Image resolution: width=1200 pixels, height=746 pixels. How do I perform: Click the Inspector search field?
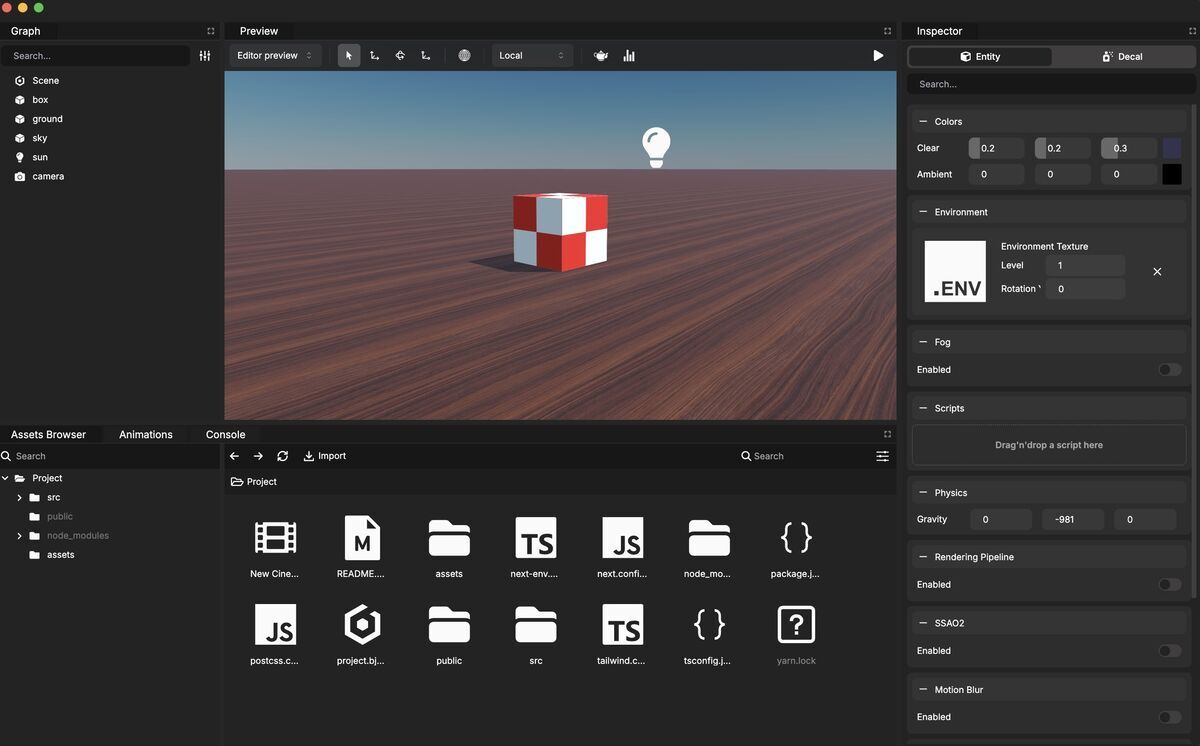(1050, 84)
